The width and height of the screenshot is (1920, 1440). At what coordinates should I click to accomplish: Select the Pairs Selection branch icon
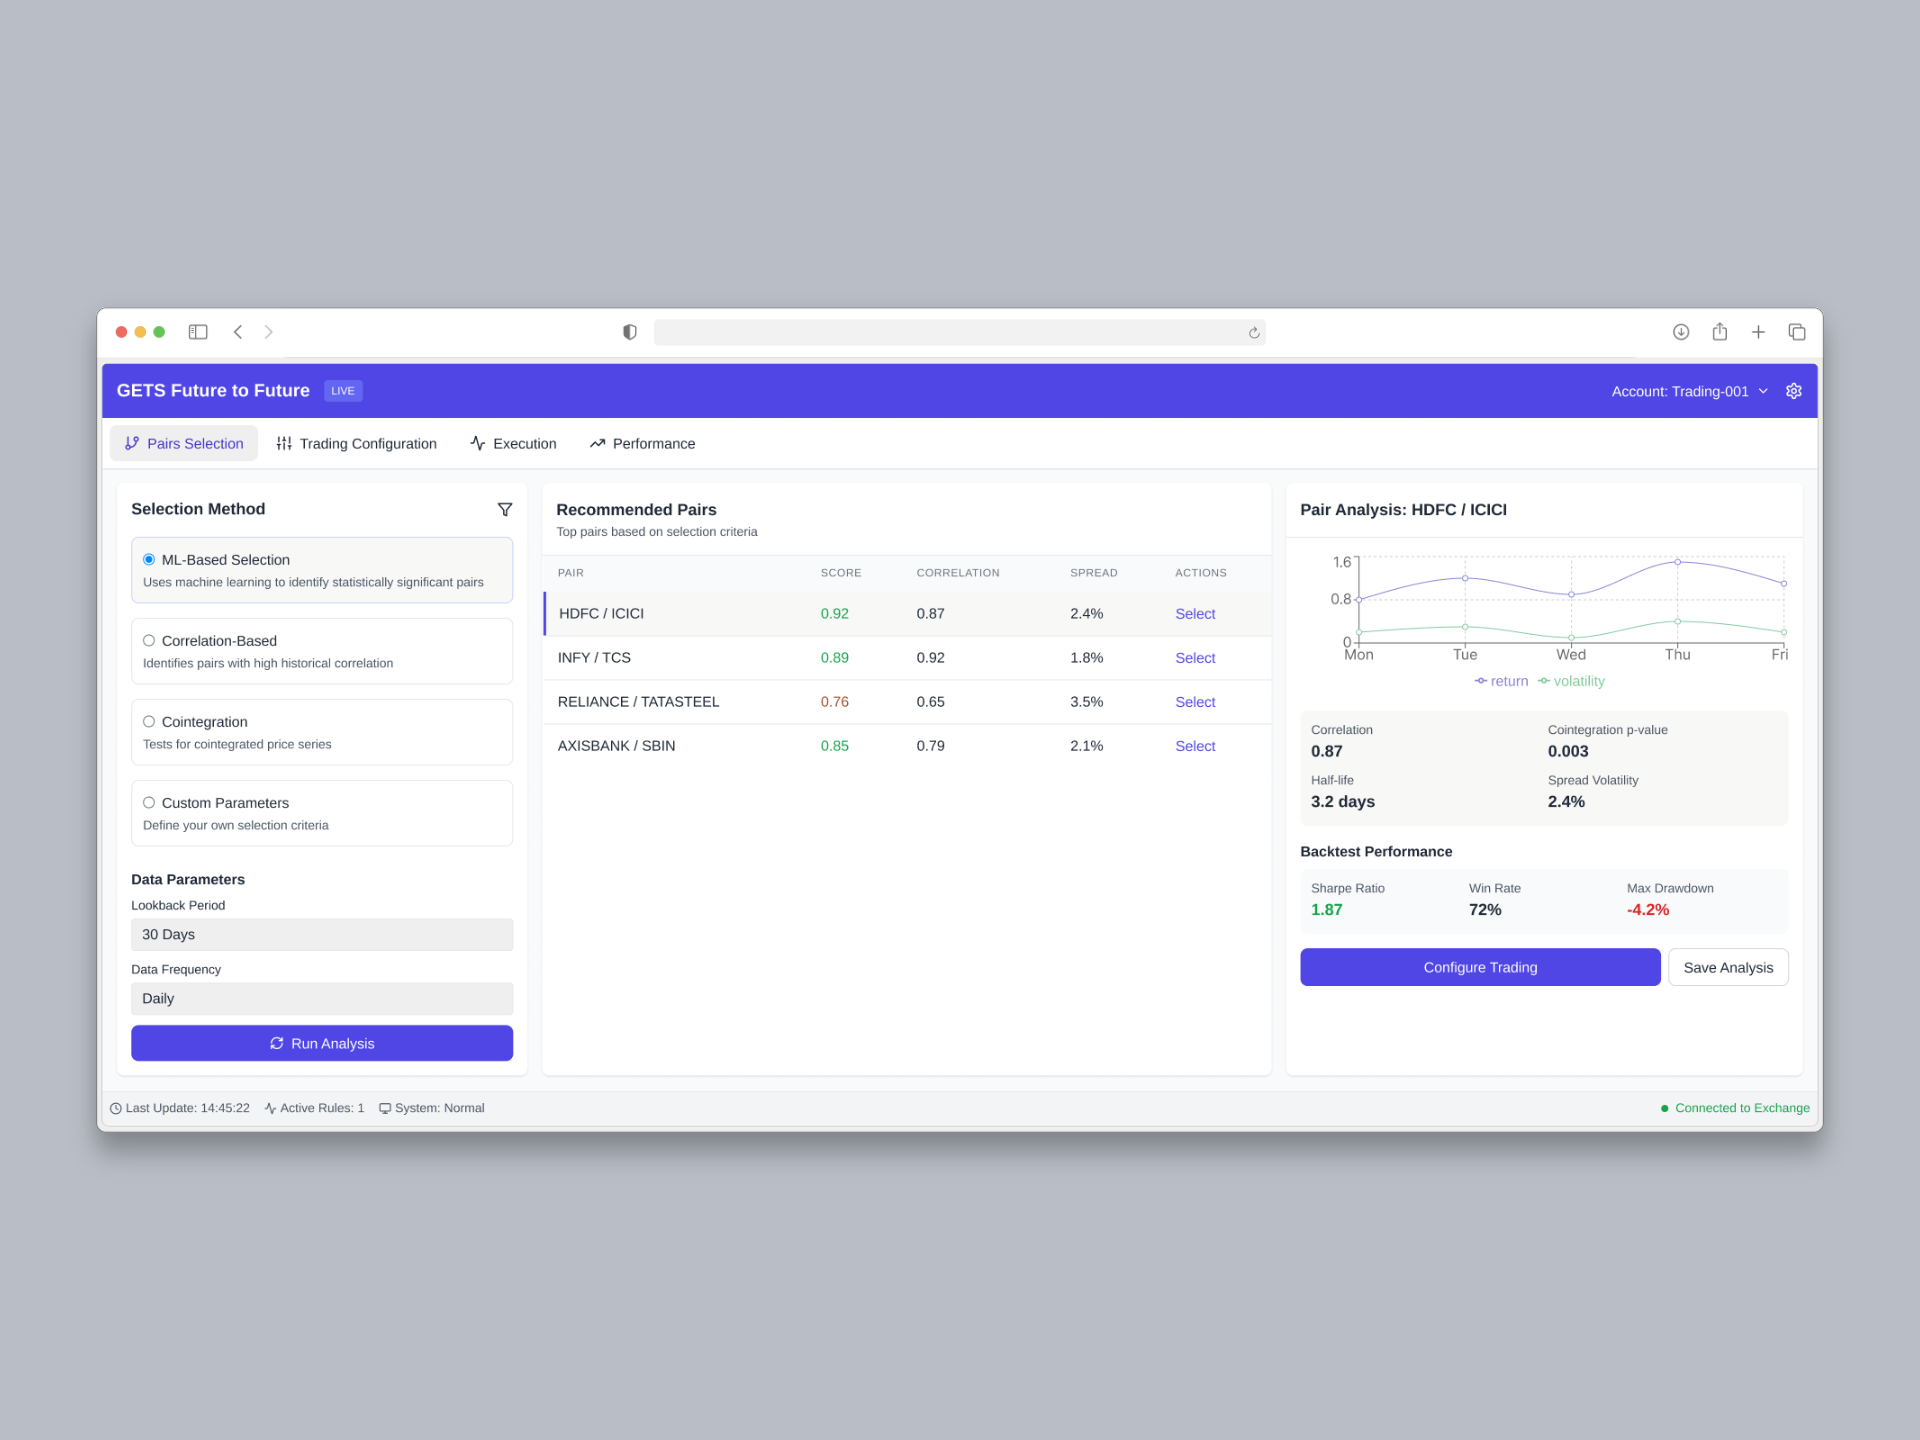tap(133, 443)
